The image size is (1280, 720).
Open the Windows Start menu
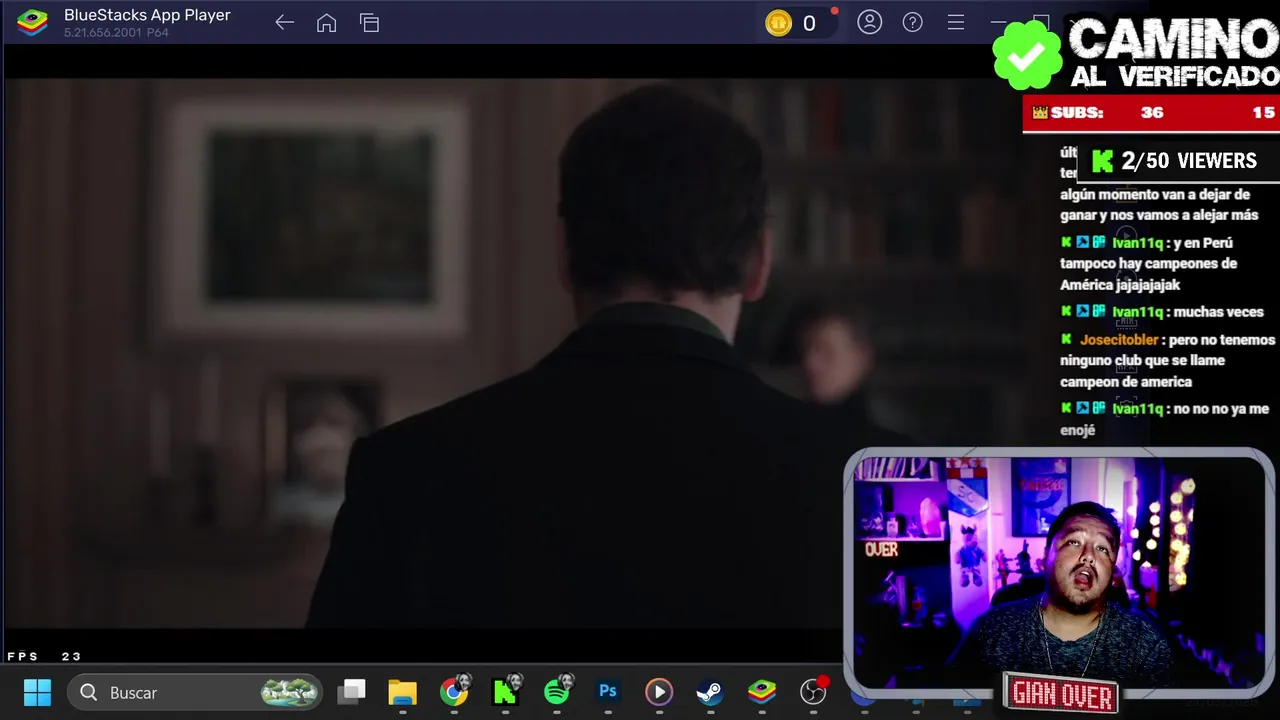coord(37,692)
